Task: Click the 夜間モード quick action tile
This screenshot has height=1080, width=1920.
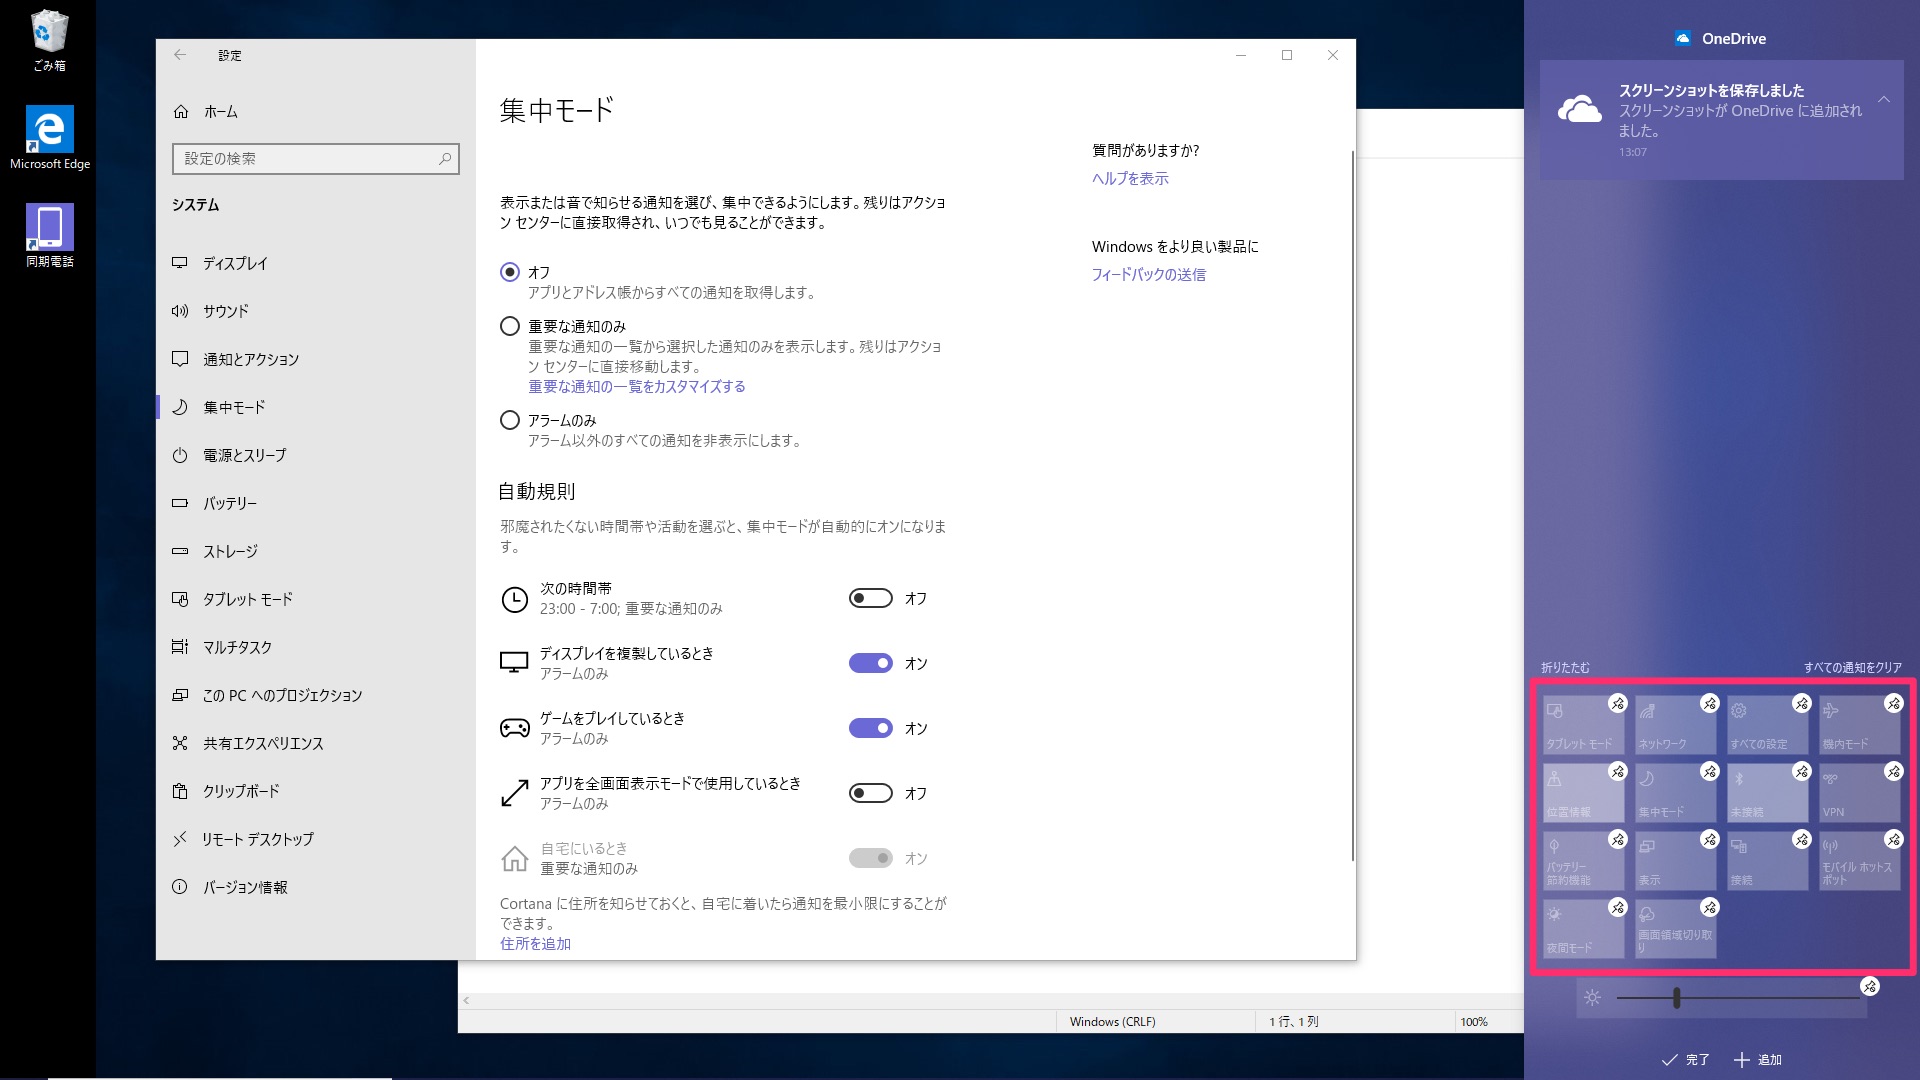Action: coord(1583,929)
